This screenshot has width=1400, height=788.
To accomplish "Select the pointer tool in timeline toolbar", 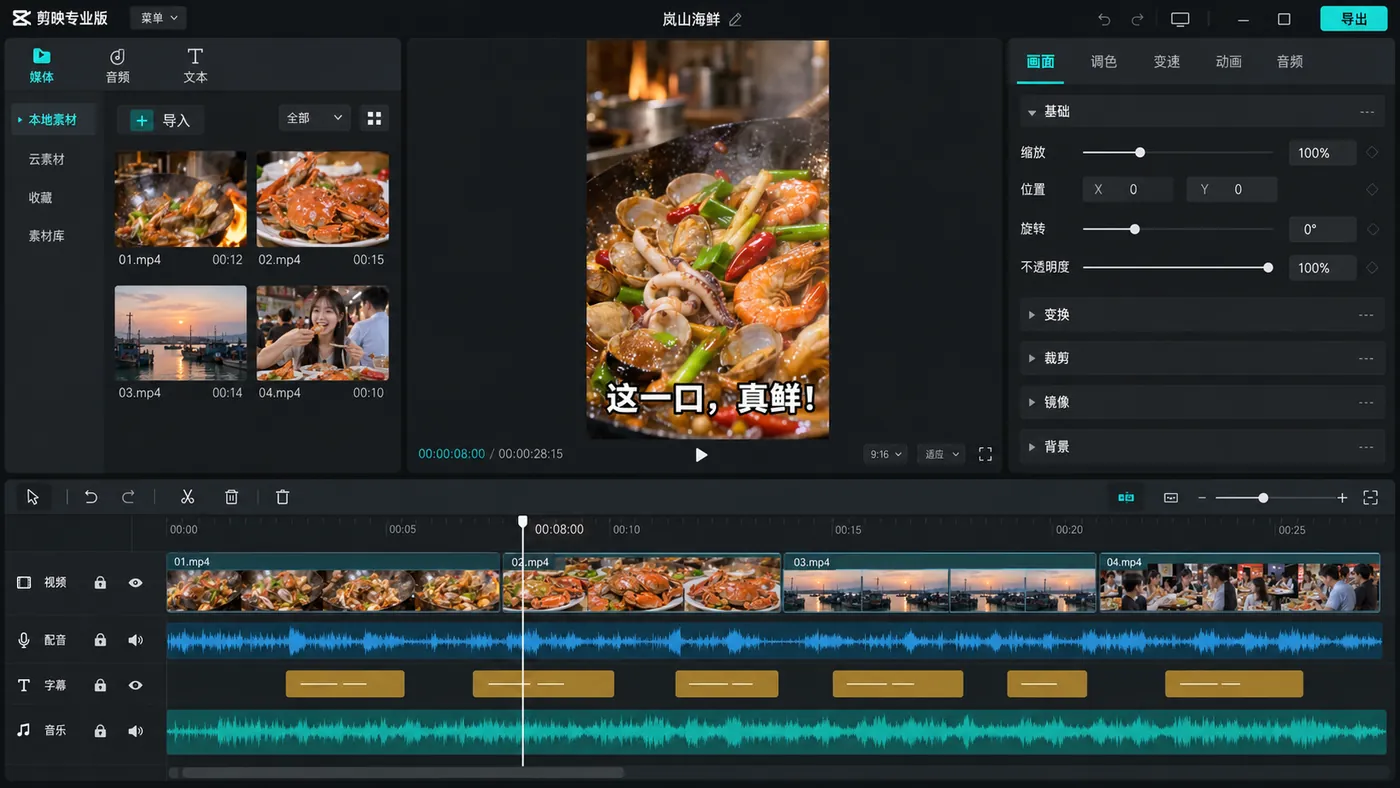I will click(x=33, y=497).
